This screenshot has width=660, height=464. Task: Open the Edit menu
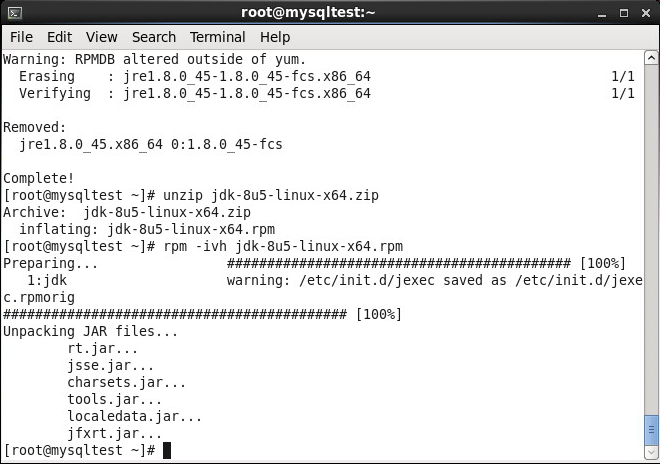59,37
